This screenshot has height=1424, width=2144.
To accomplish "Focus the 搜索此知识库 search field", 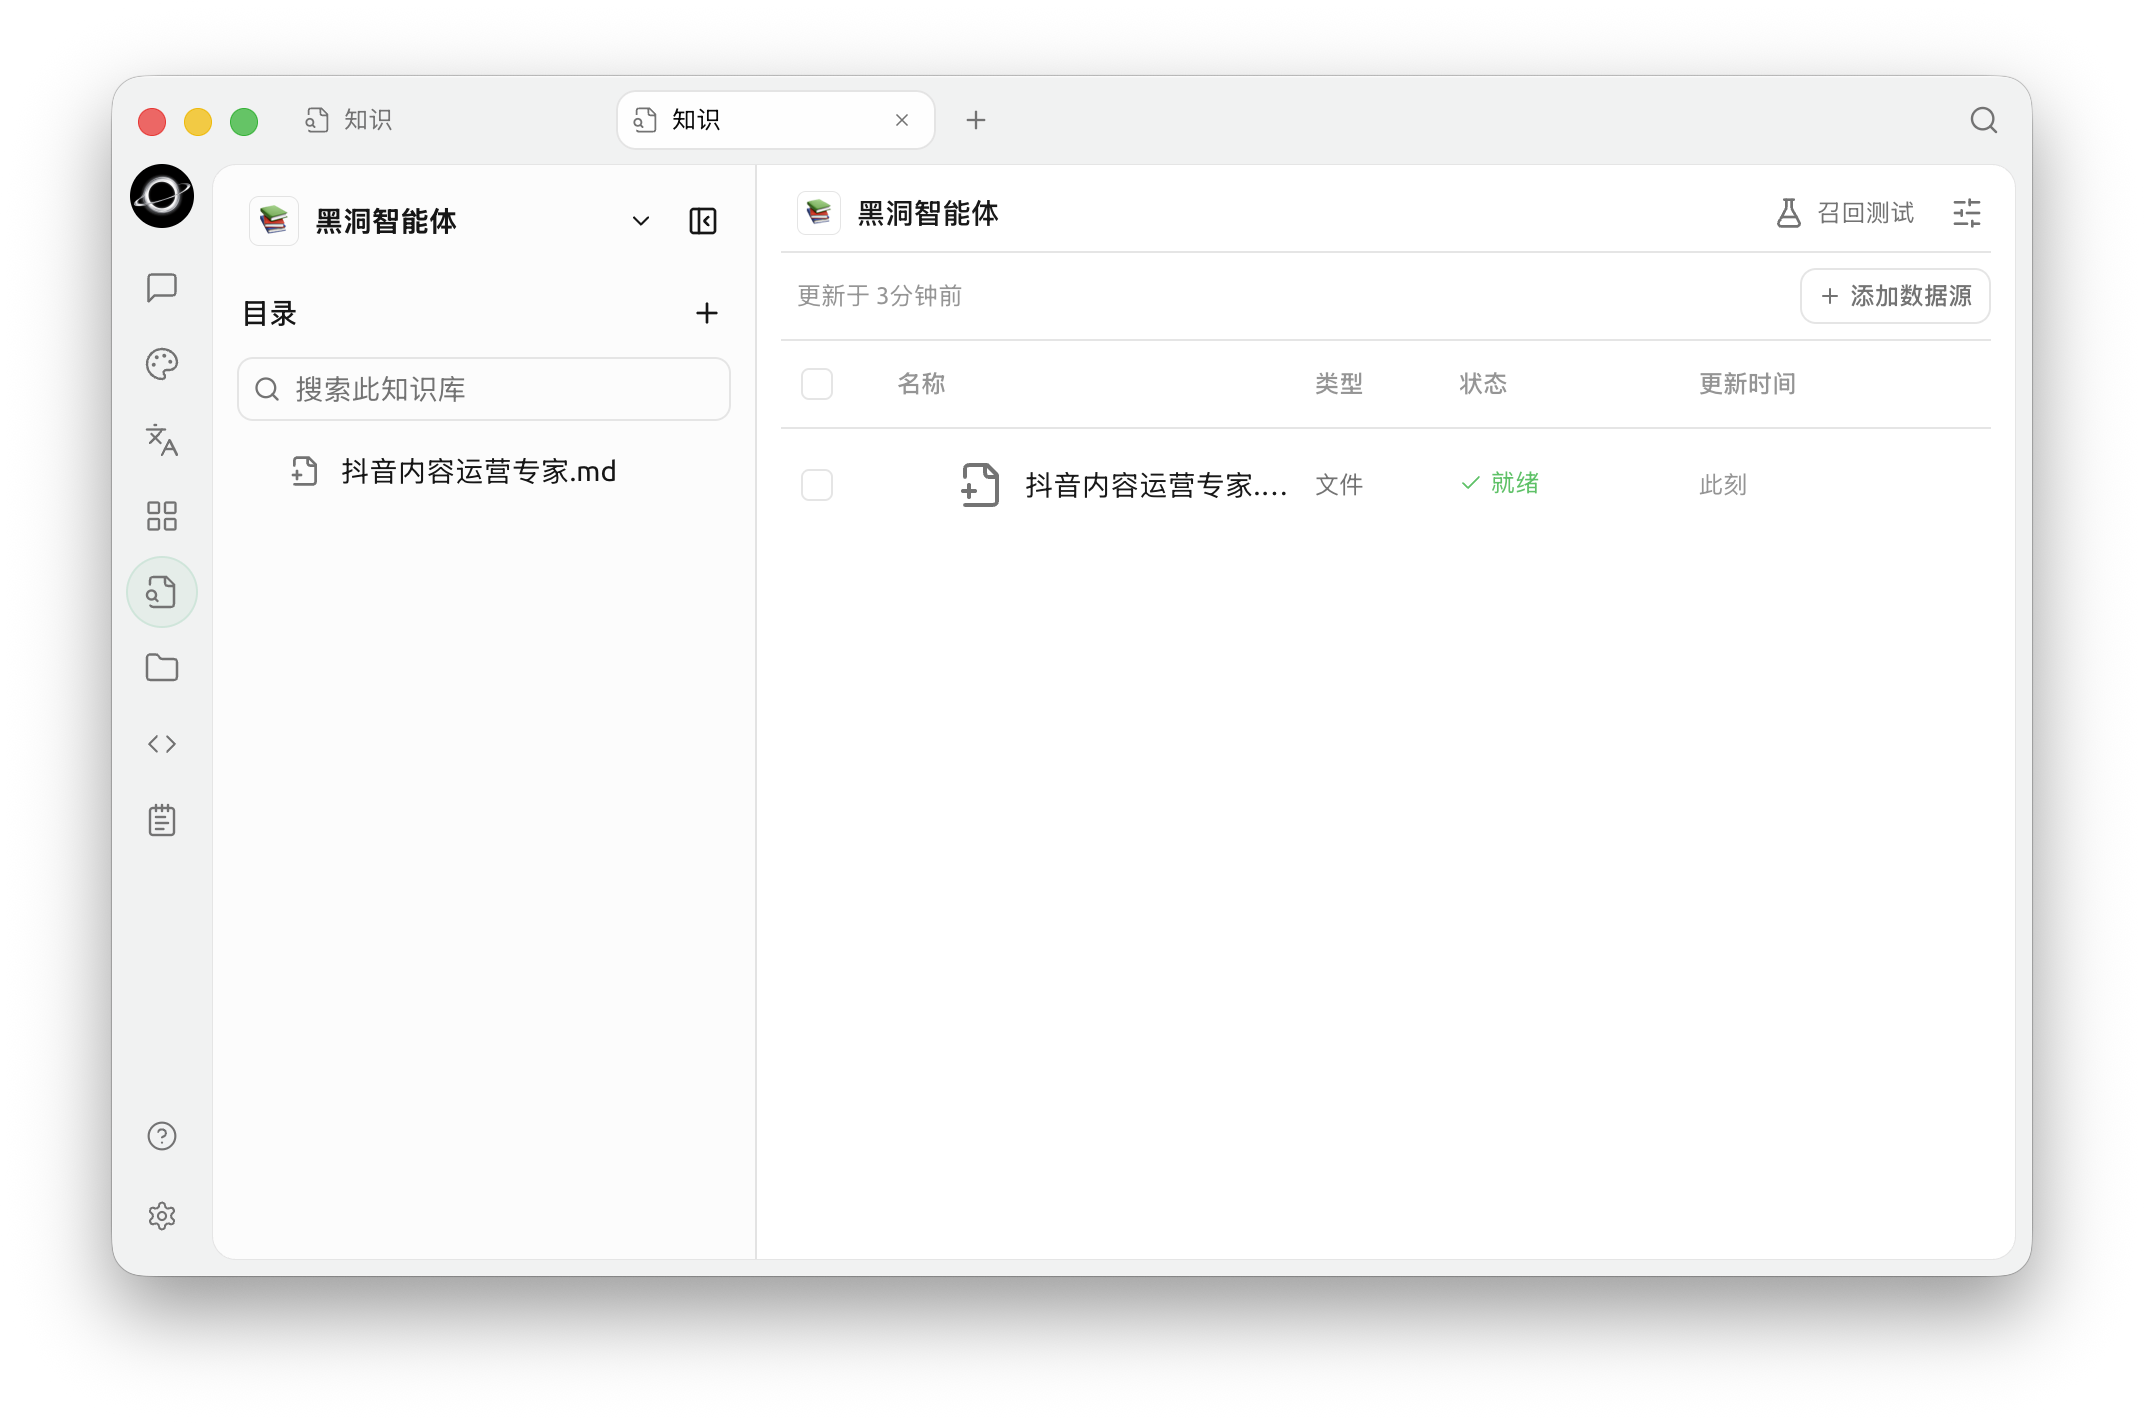I will [x=484, y=389].
